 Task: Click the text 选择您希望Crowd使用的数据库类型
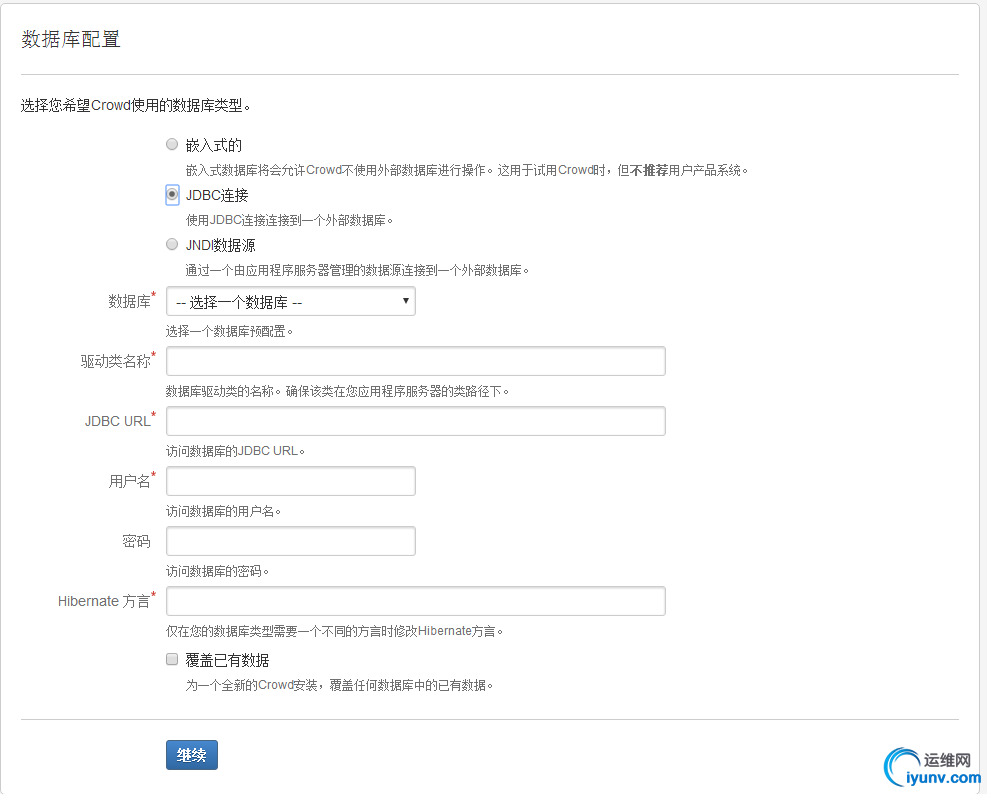click(135, 106)
